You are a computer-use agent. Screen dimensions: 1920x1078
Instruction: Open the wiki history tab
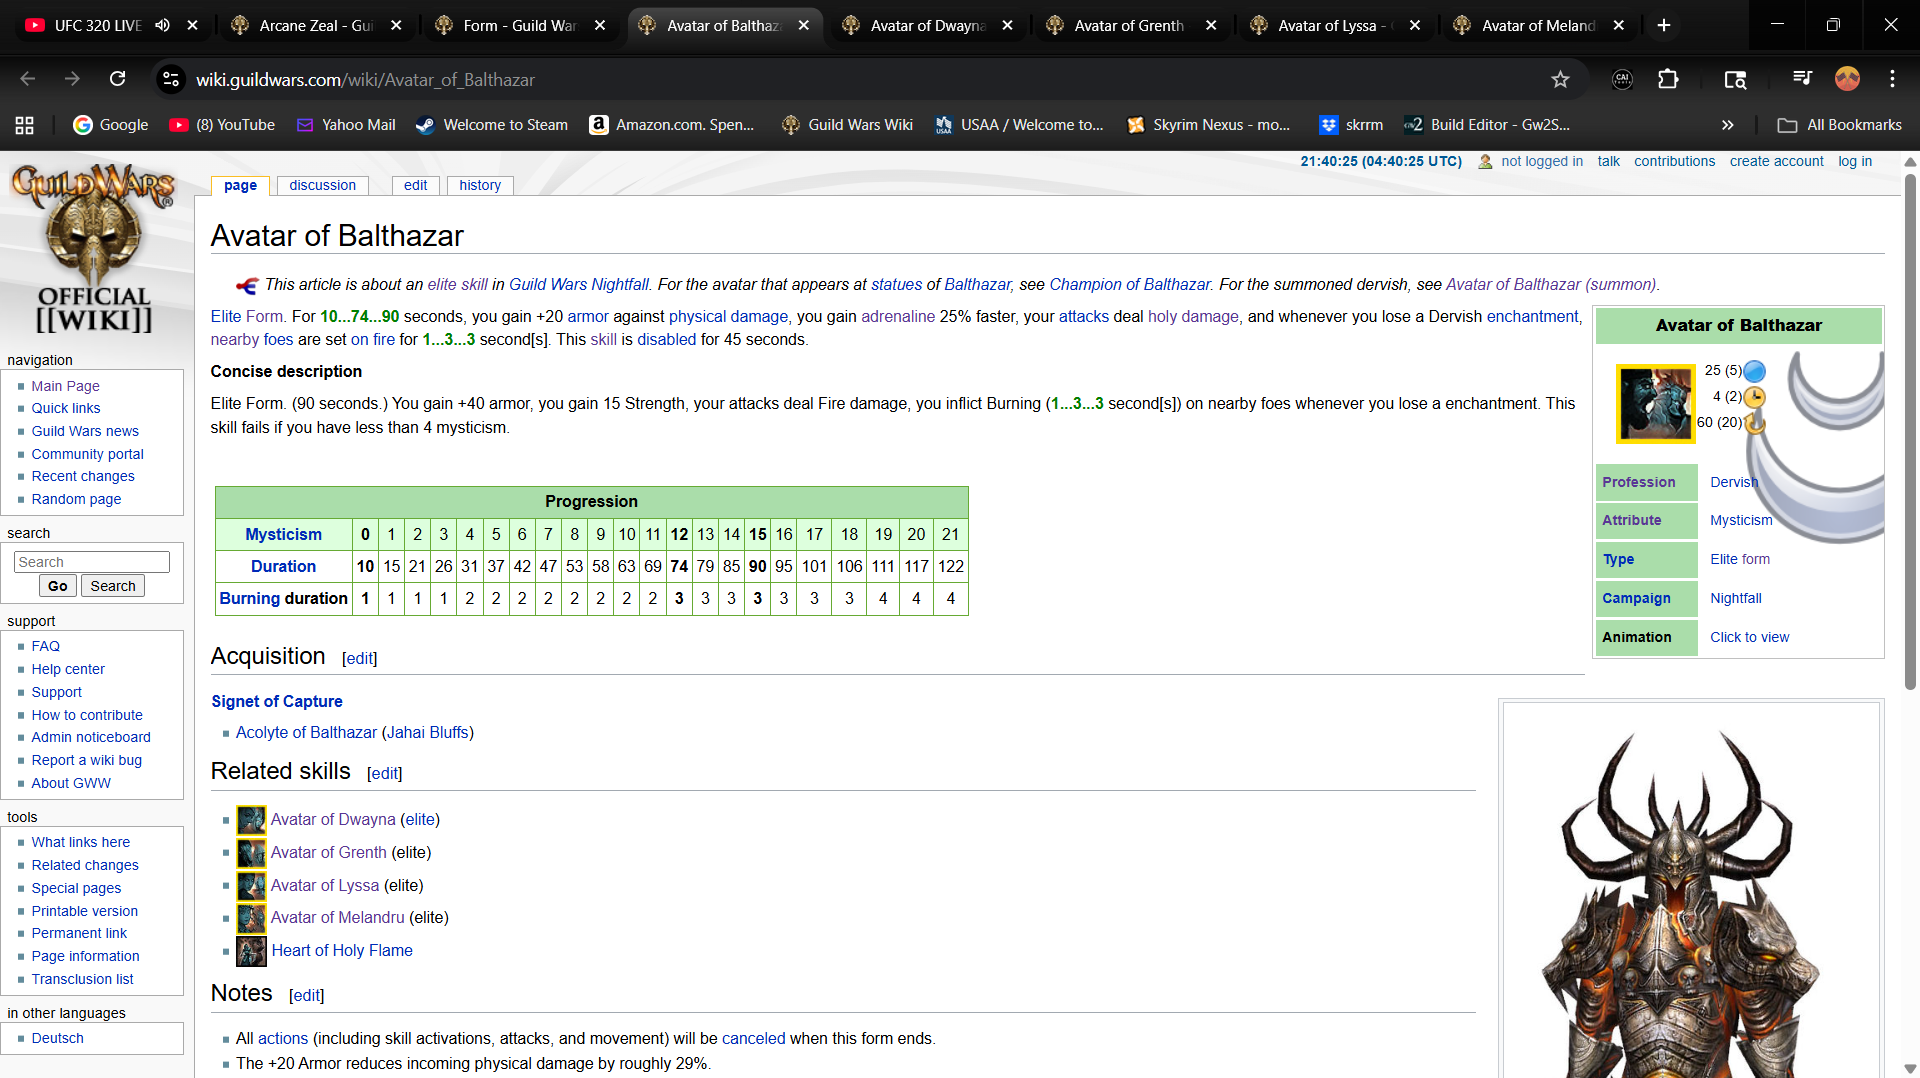pos(480,185)
